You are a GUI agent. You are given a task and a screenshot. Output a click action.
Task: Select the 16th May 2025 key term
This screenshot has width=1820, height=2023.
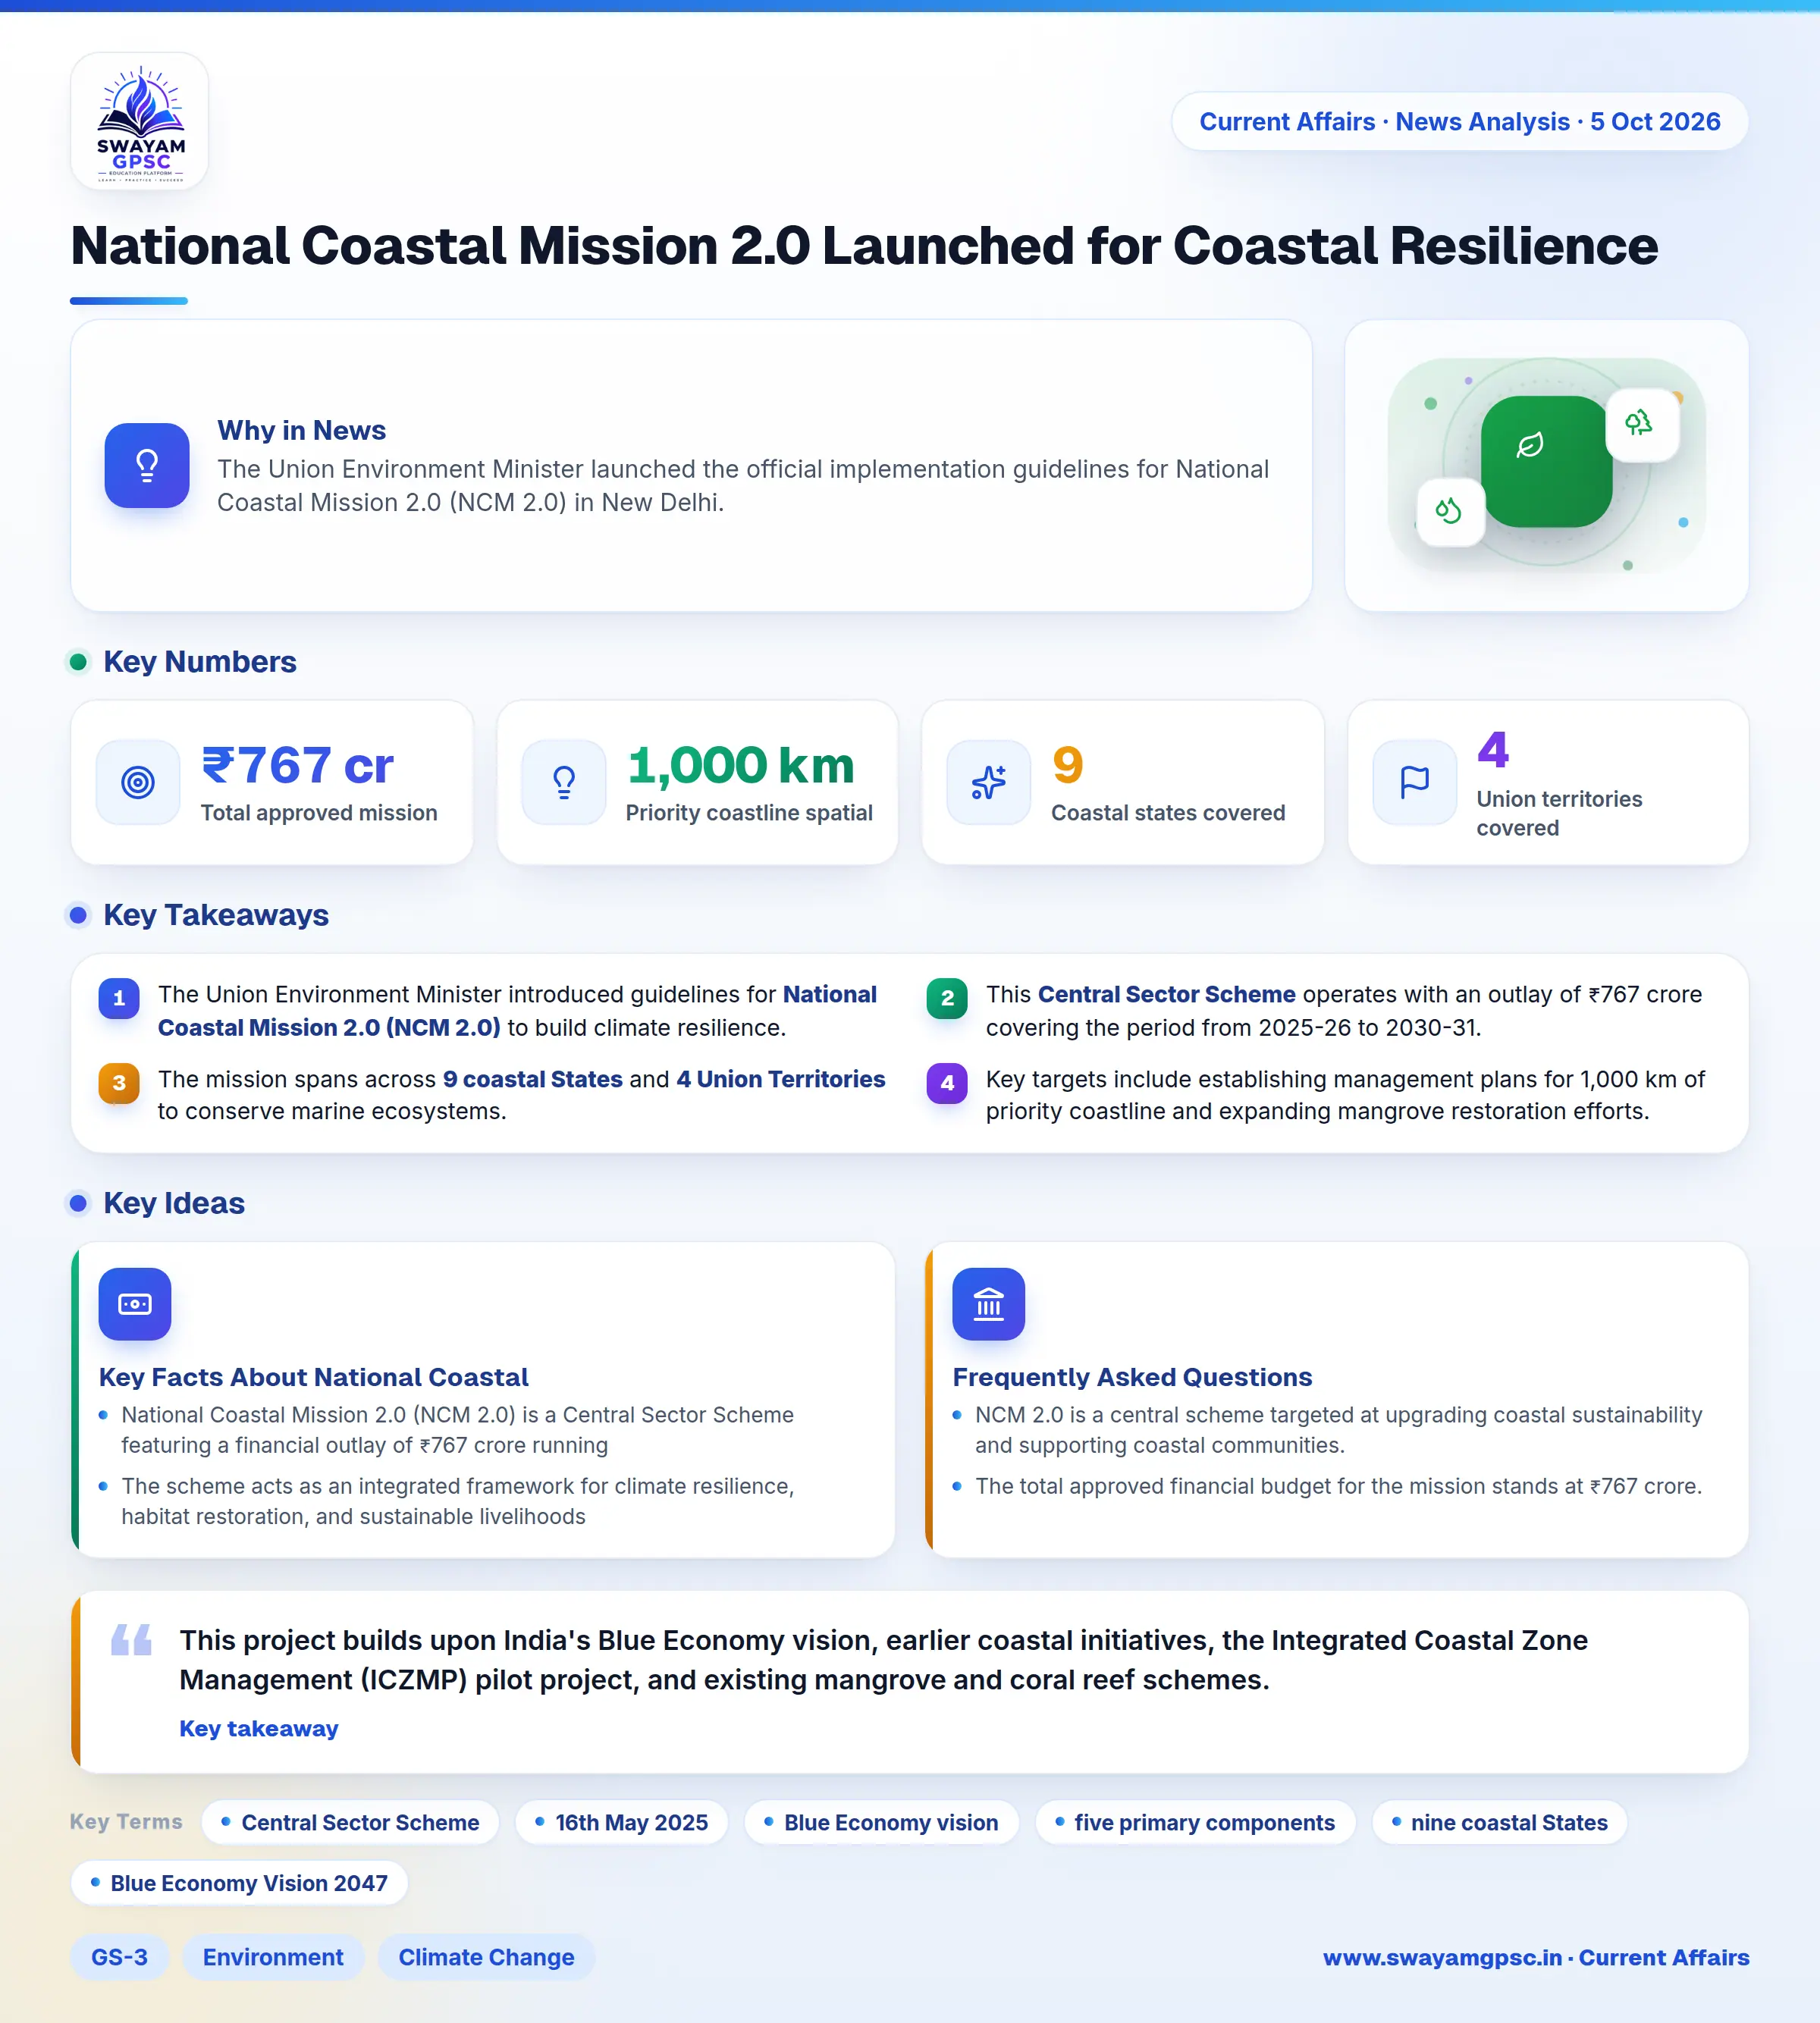click(x=621, y=1822)
